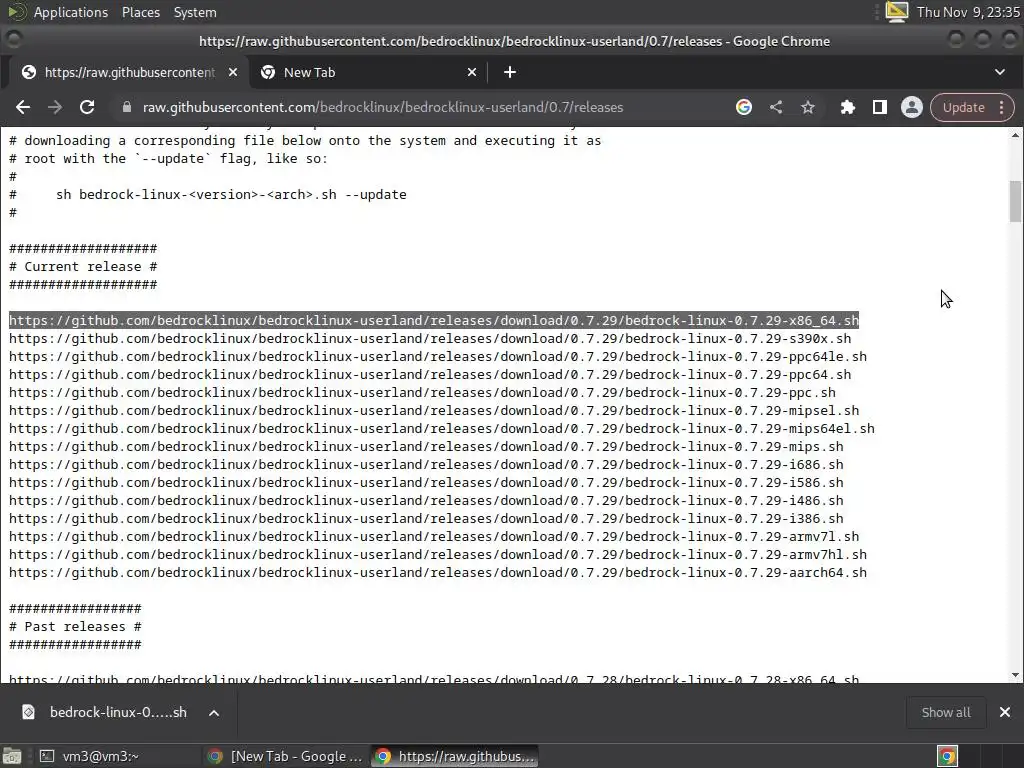The height and width of the screenshot is (768, 1024).
Task: Click the 0.7.29 s390x.sh URL line
Action: [x=430, y=339]
